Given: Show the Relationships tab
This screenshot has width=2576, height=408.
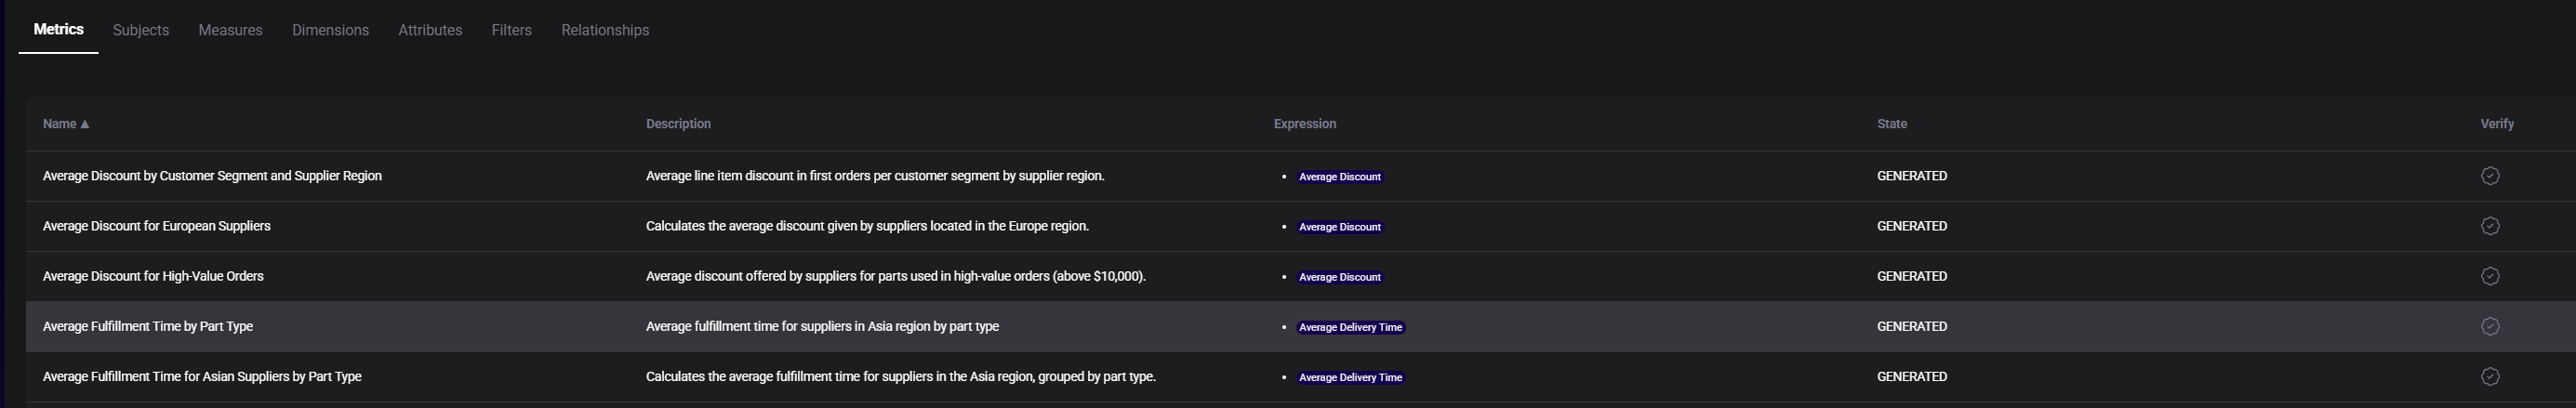Looking at the screenshot, I should coord(605,30).
